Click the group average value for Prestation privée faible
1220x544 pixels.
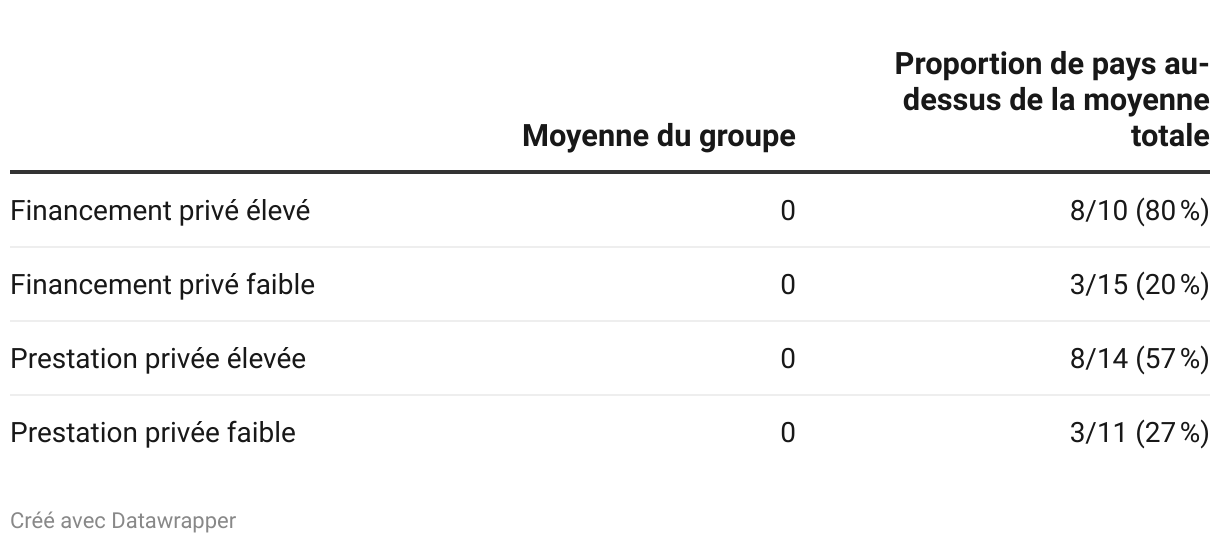click(788, 432)
